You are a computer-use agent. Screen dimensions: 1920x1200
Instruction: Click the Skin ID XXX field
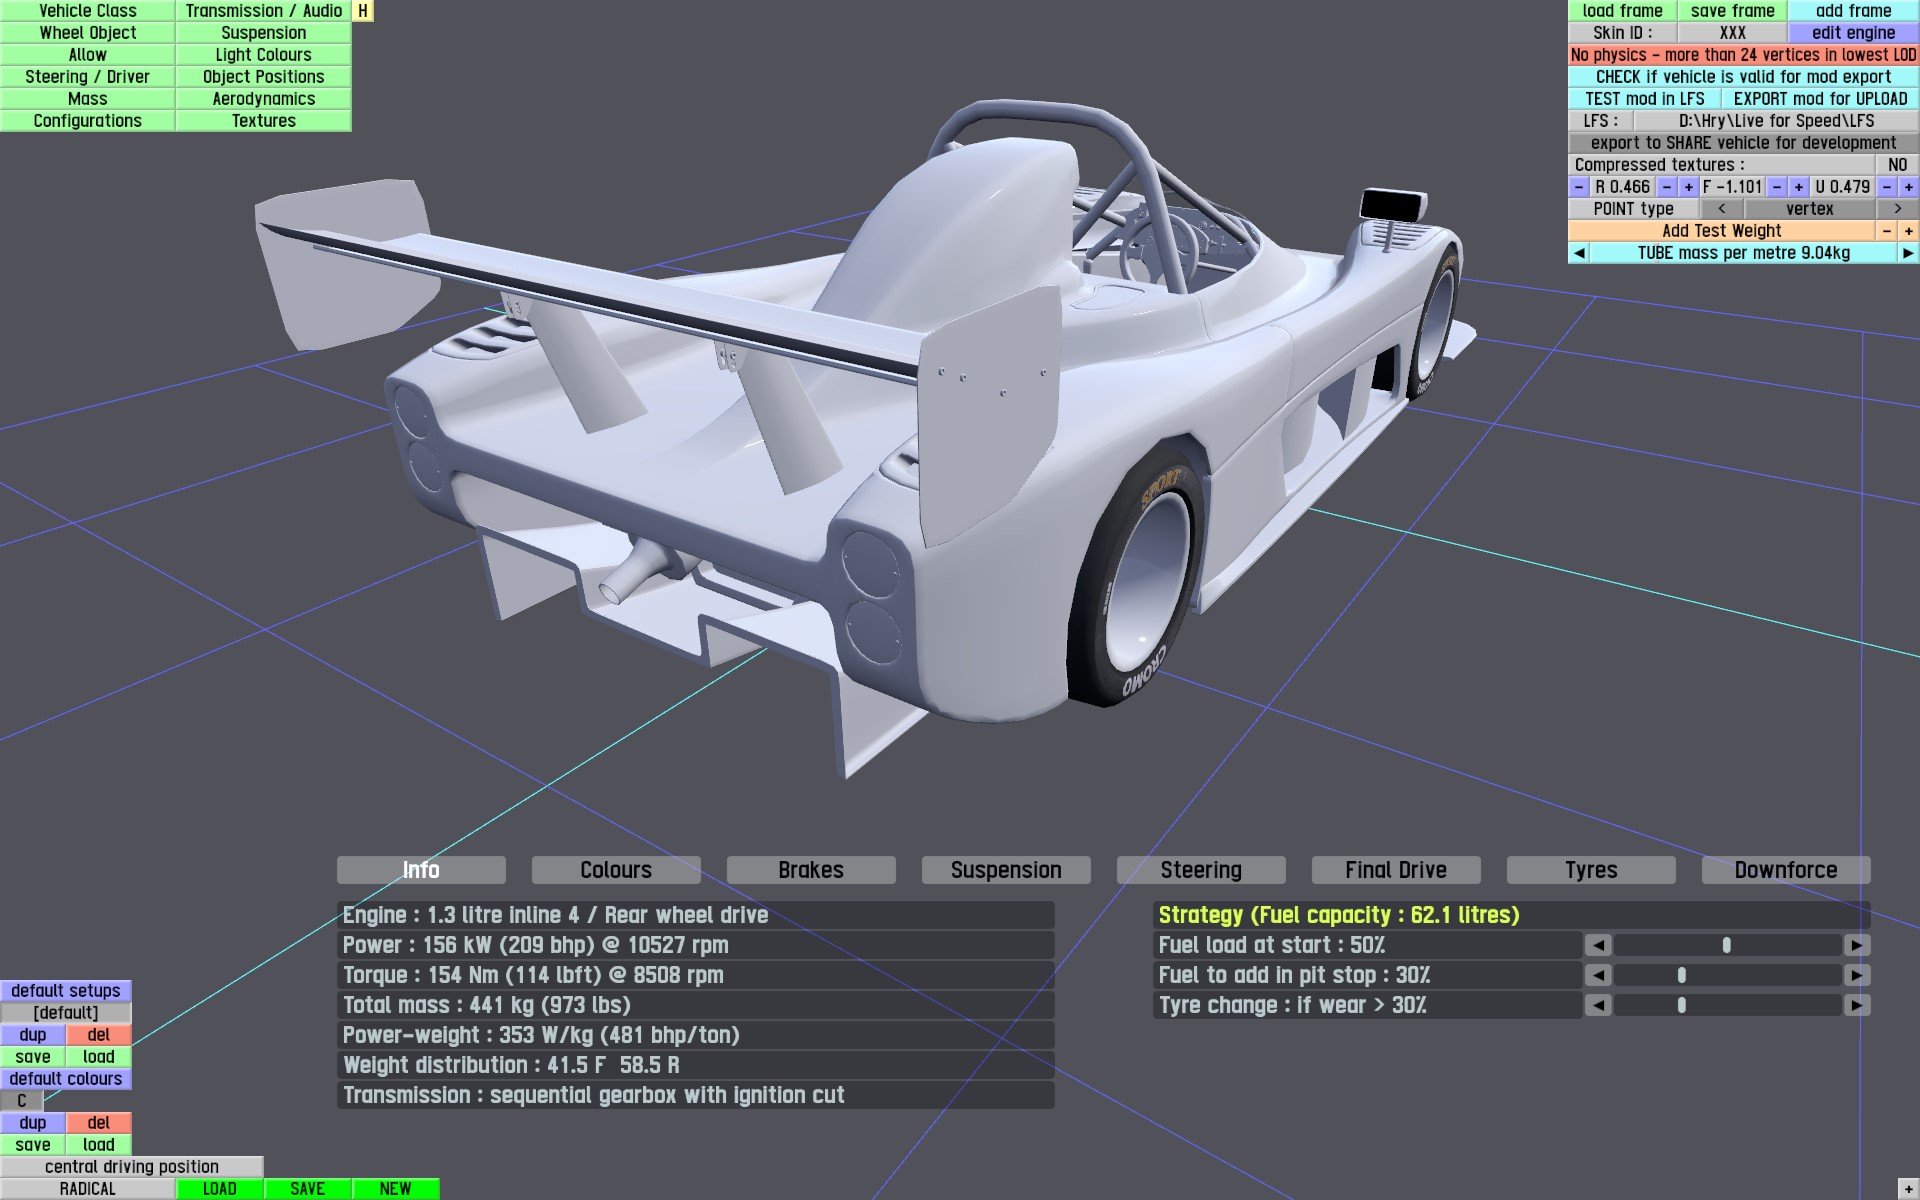tap(1732, 33)
